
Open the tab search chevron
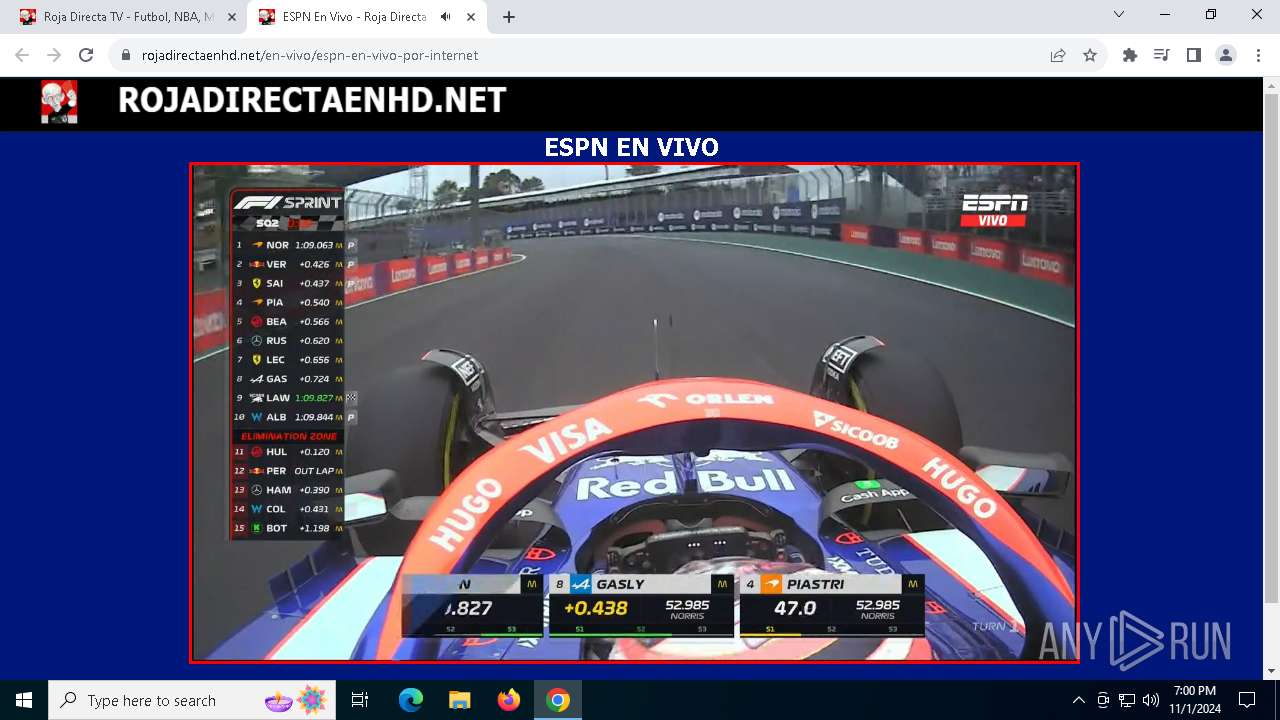point(1119,15)
